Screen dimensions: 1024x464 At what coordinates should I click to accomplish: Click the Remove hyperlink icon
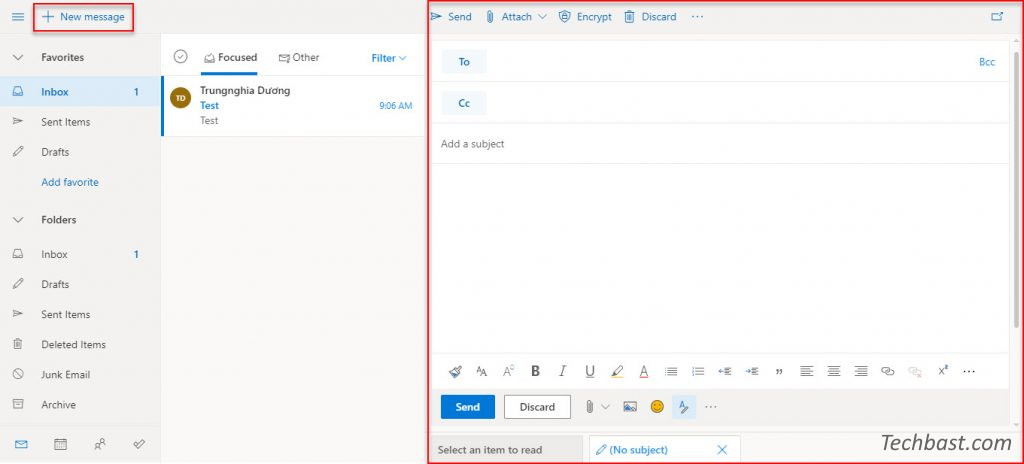915,371
